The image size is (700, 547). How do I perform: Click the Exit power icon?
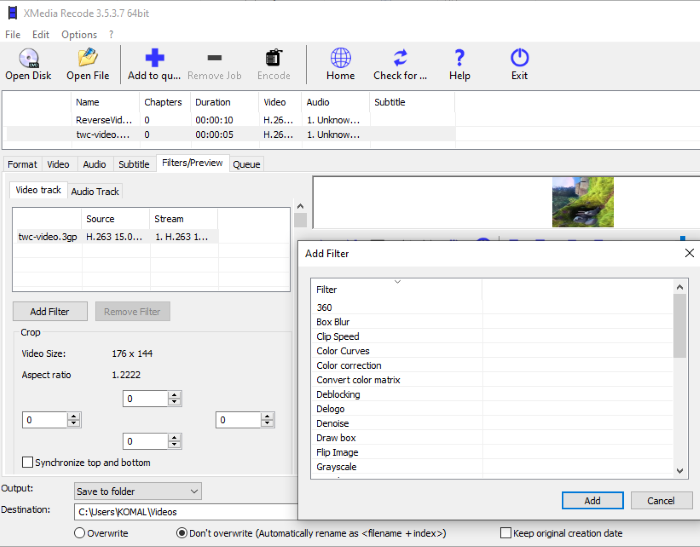tap(519, 58)
